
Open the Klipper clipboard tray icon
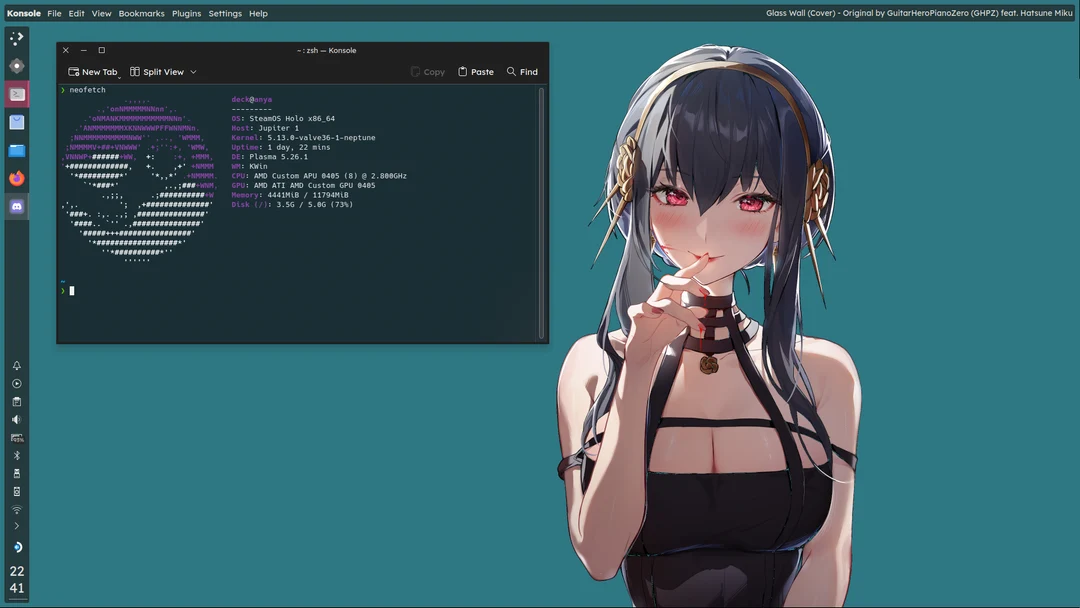click(x=16, y=401)
